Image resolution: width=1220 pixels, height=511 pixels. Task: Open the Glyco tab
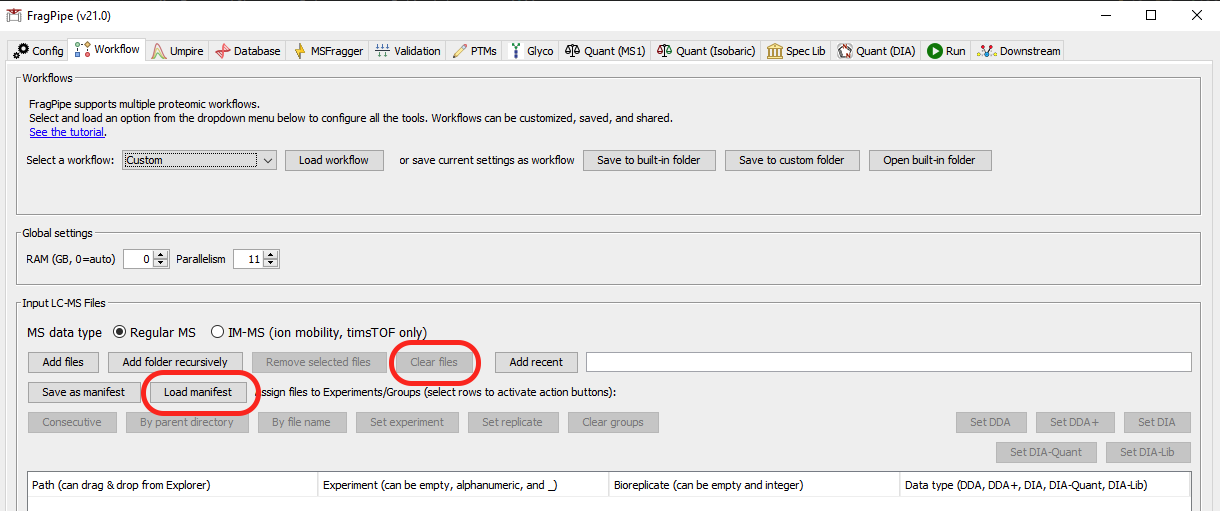pos(531,51)
